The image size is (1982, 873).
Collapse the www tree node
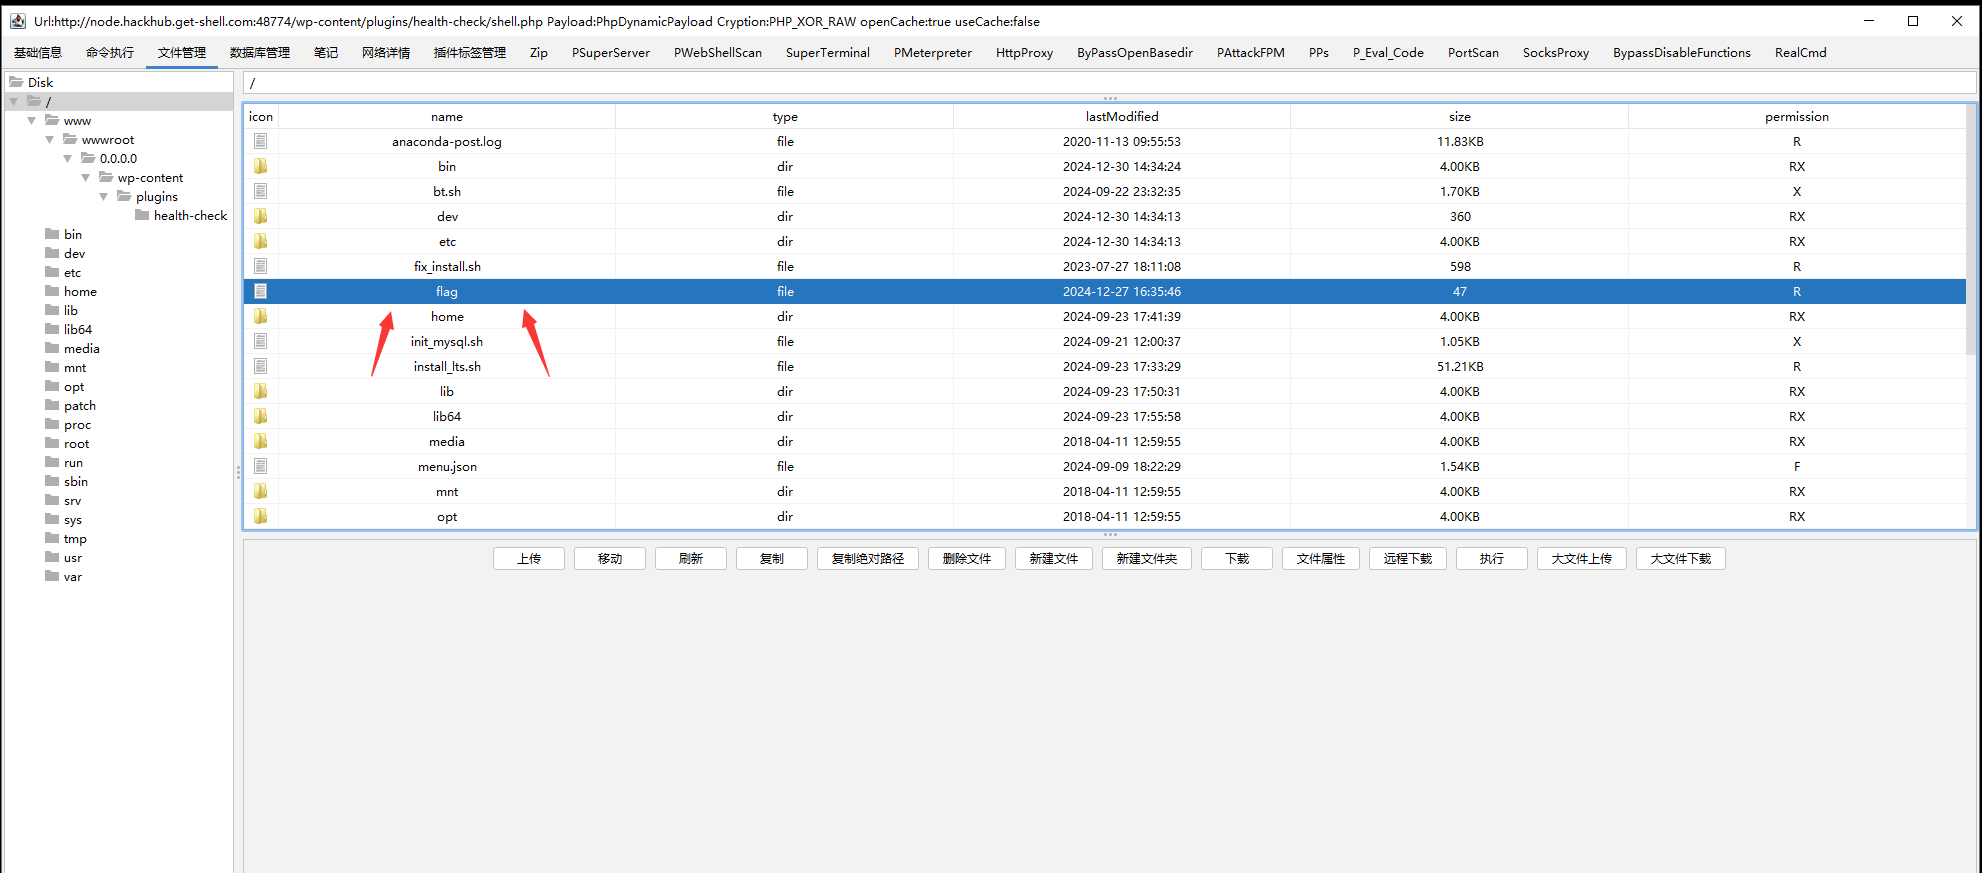32,121
